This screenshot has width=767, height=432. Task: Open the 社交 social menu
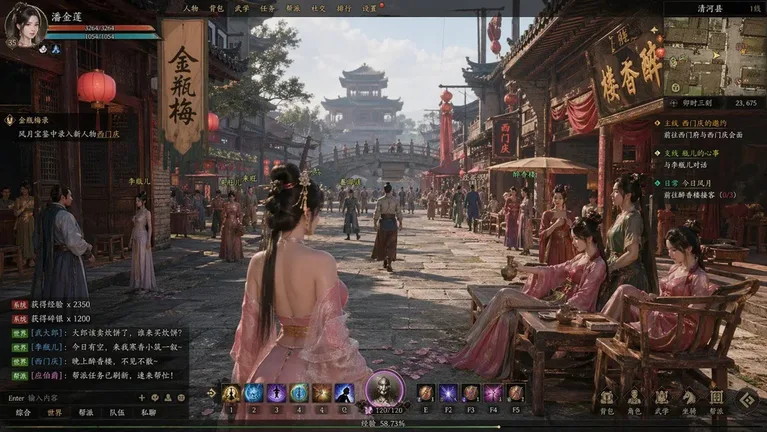click(x=318, y=8)
